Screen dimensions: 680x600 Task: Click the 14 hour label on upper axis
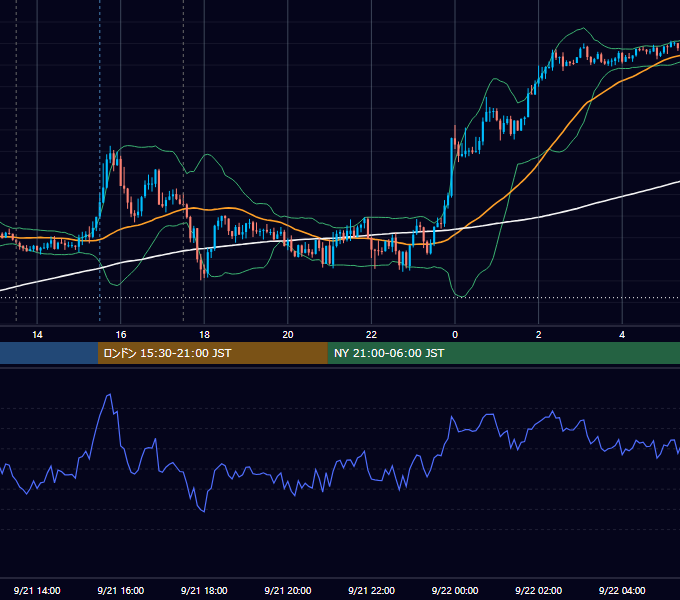pos(37,335)
